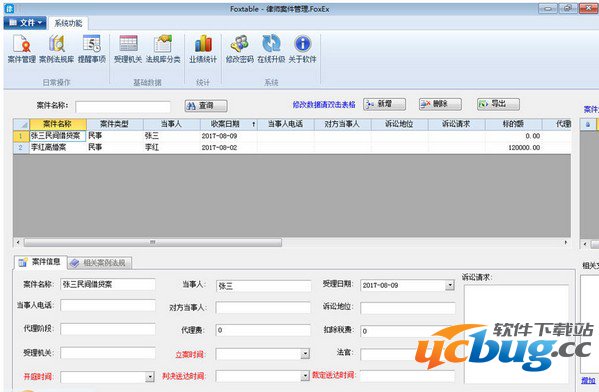Switch to 相关案例法规 tab
Viewport: 599px width, 392px height.
[99, 263]
